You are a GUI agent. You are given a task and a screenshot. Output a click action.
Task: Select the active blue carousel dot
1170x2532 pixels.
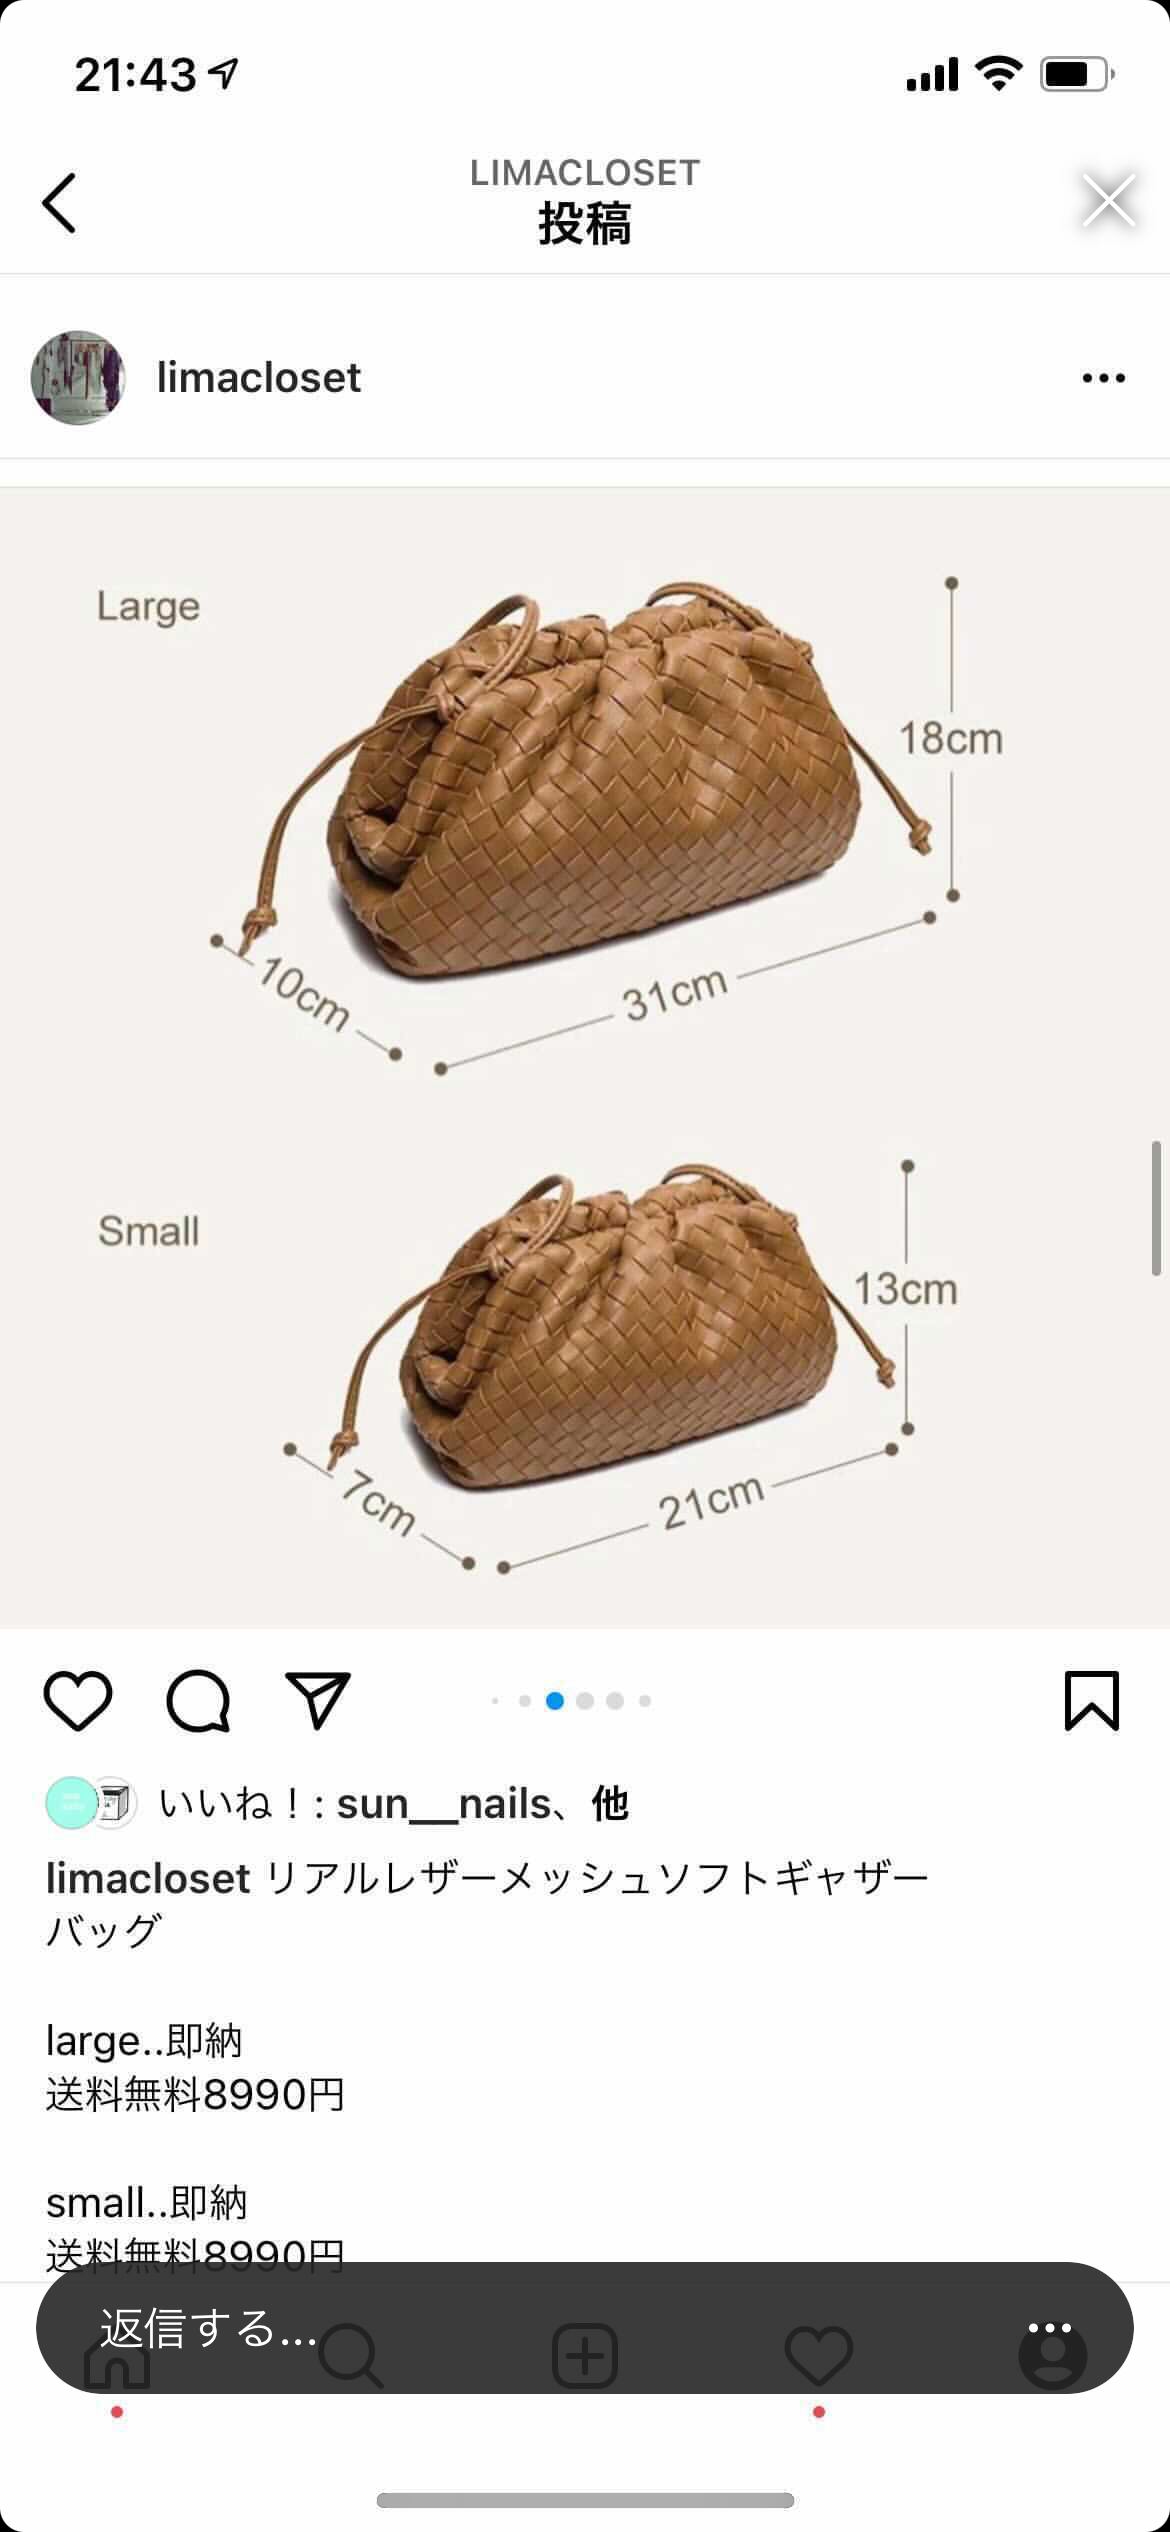click(555, 1700)
